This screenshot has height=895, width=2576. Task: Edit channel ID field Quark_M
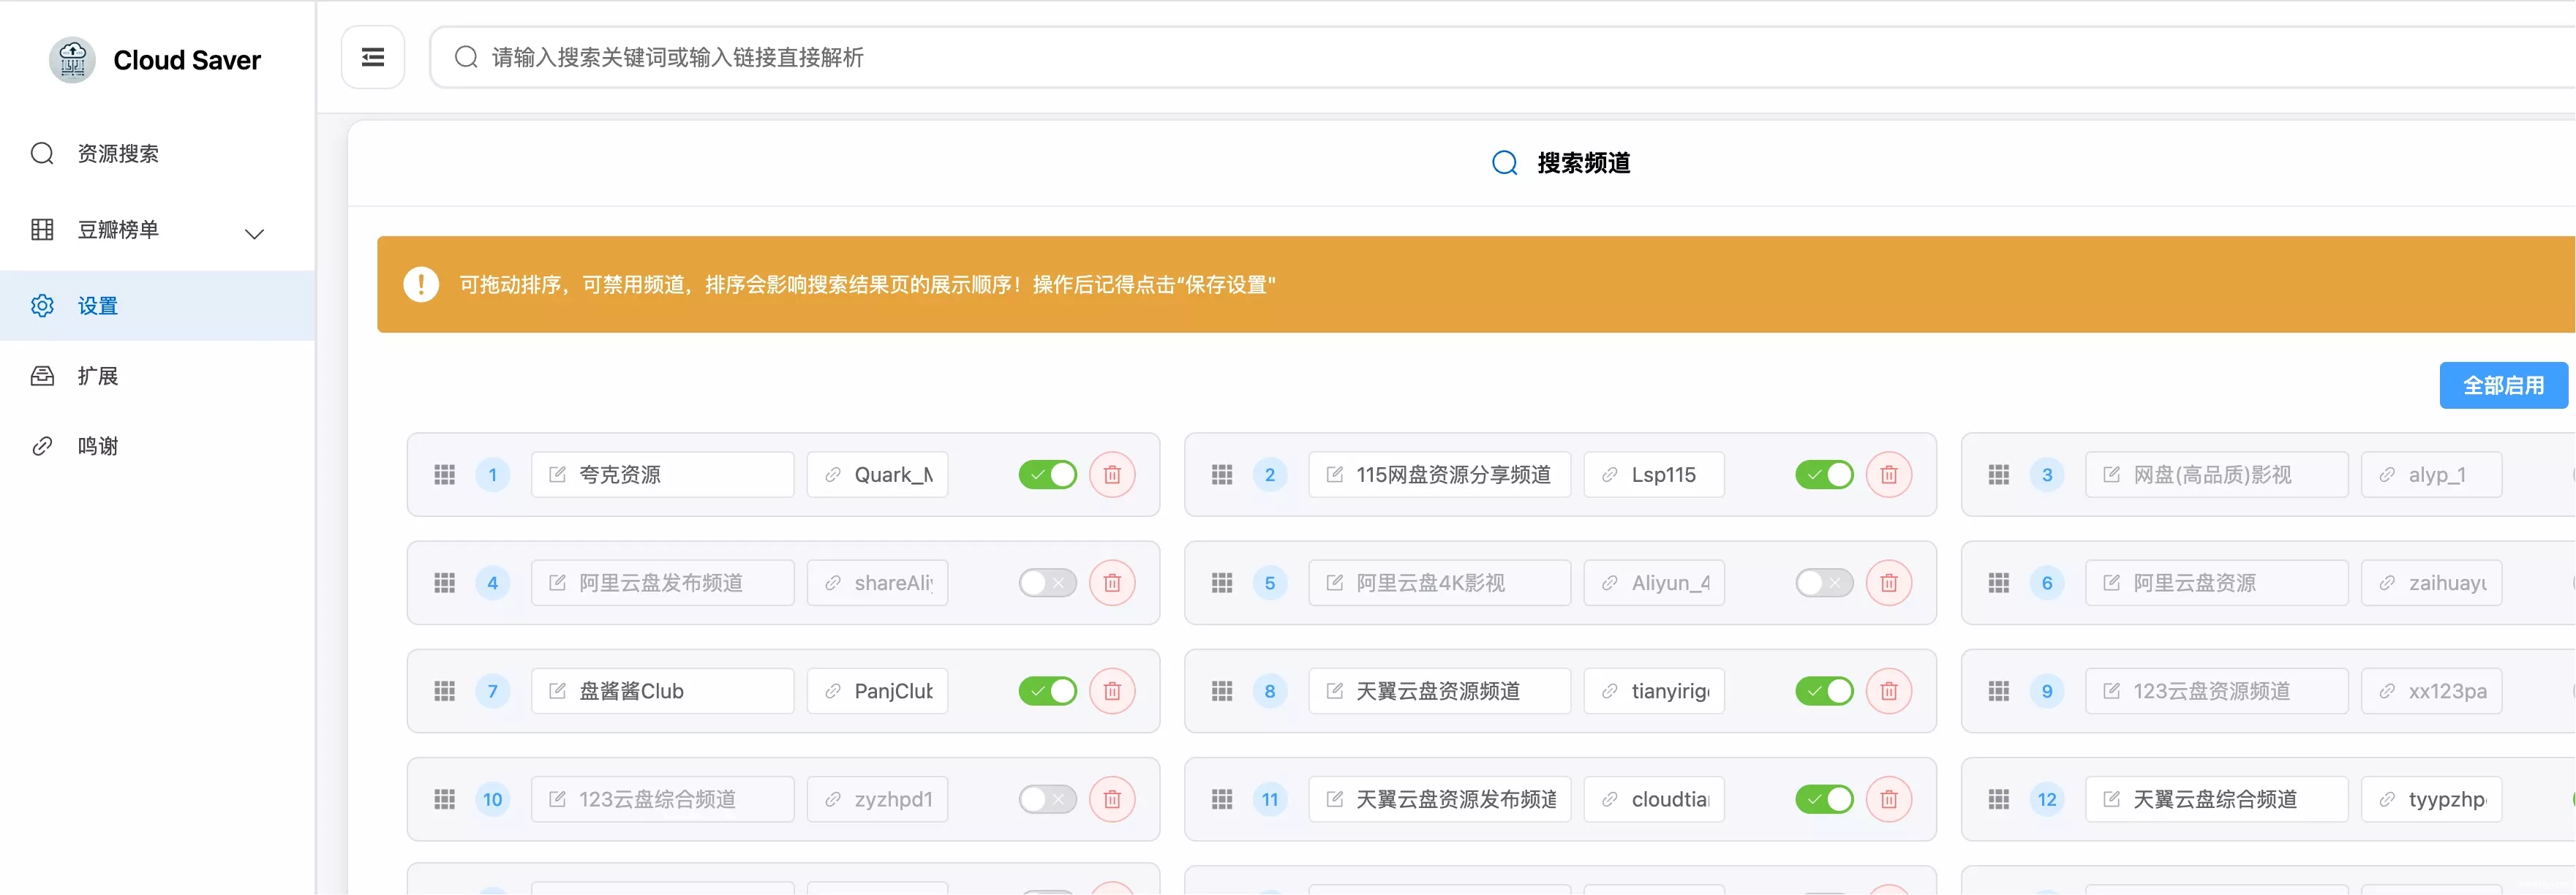878,475
